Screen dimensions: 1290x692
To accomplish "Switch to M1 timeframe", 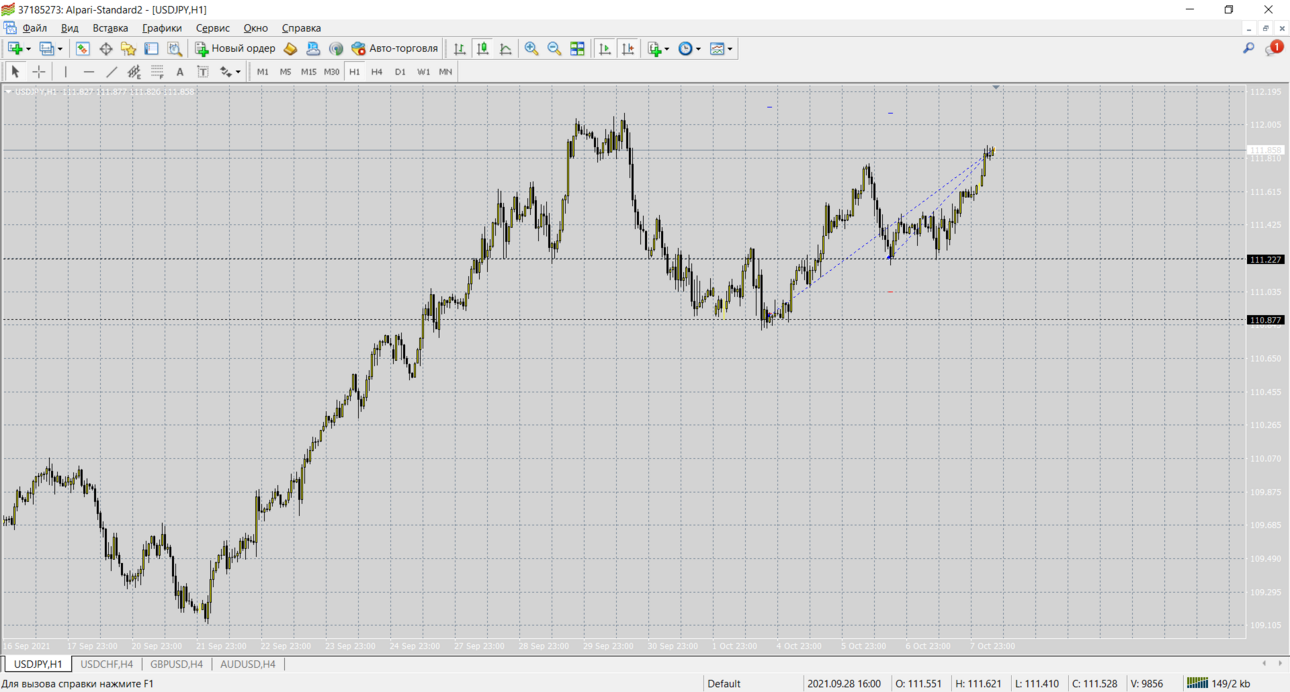I will pyautogui.click(x=263, y=72).
